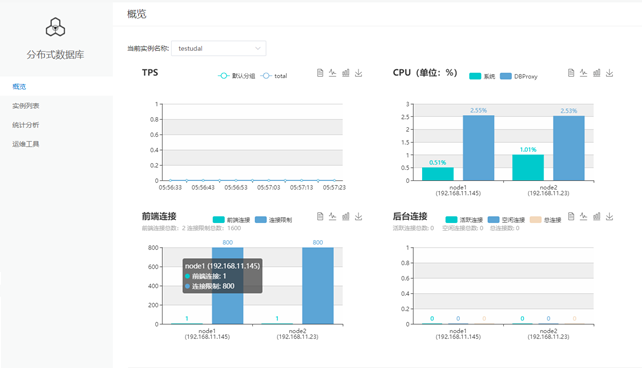
Task: Click the node2 DBProxy 2.53% bar
Action: [569, 148]
